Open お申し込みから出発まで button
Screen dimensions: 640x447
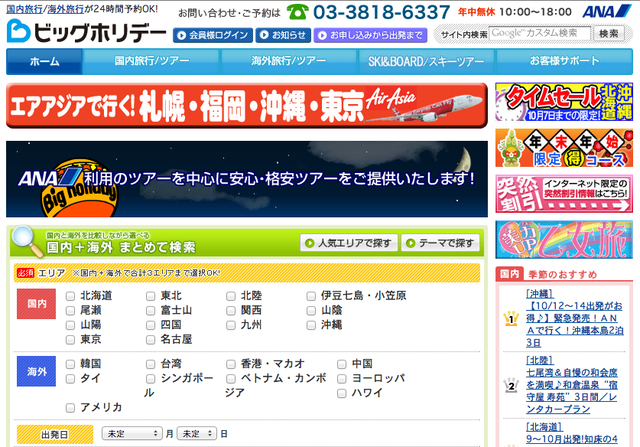coord(370,35)
